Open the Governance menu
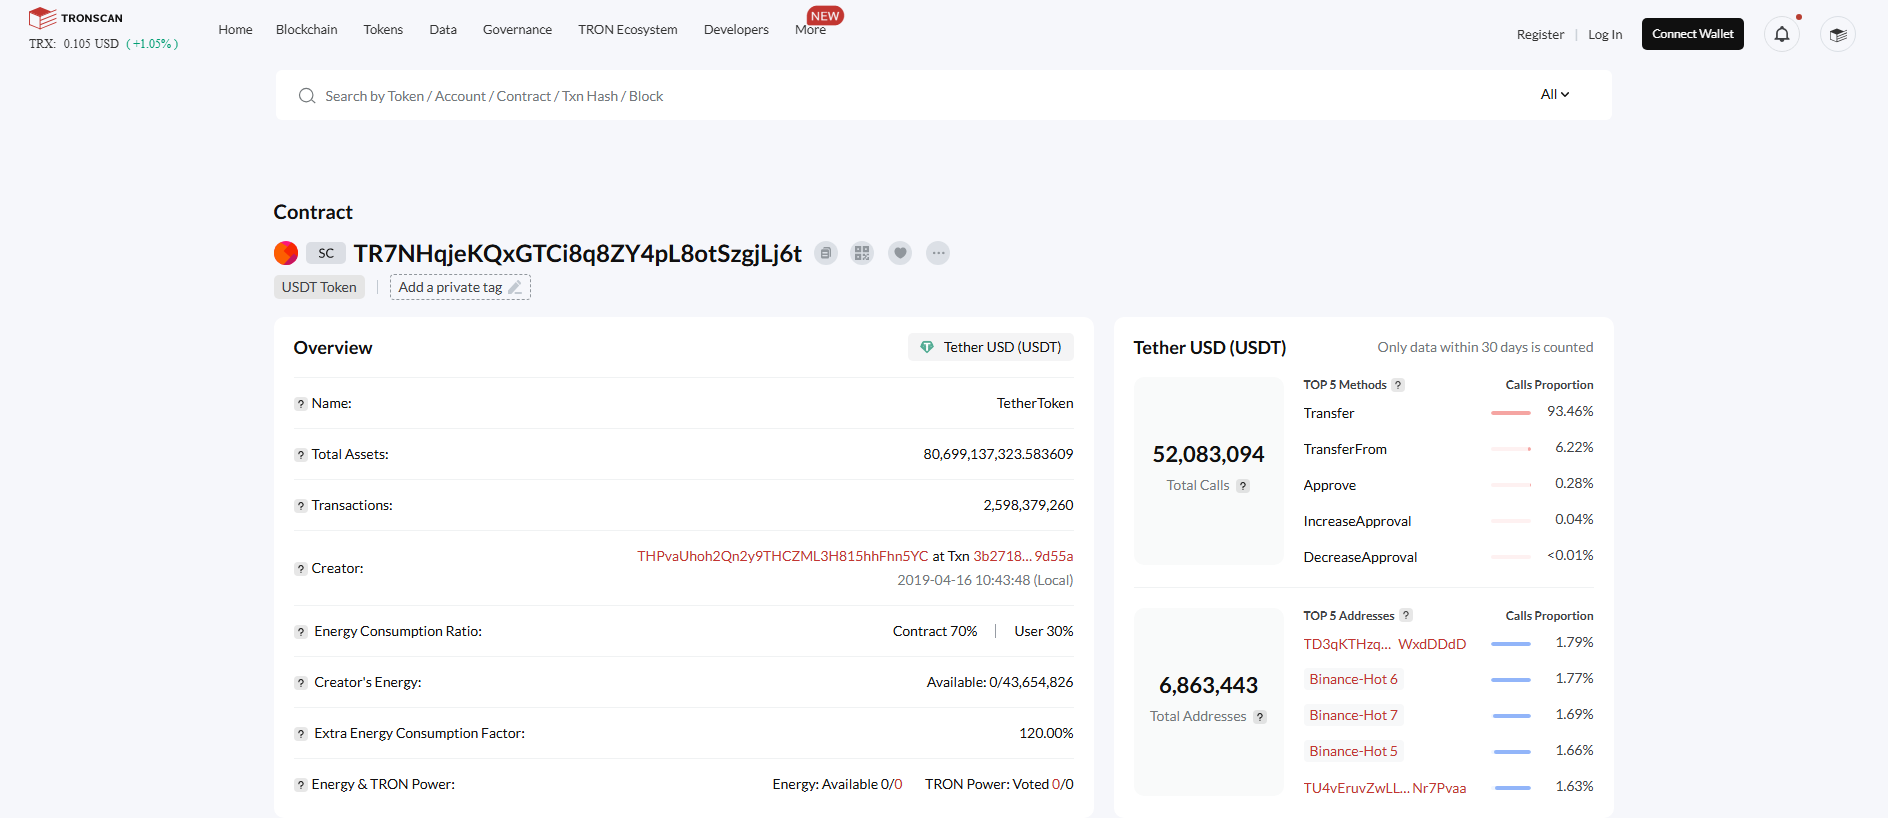The image size is (1888, 818). pos(517,29)
